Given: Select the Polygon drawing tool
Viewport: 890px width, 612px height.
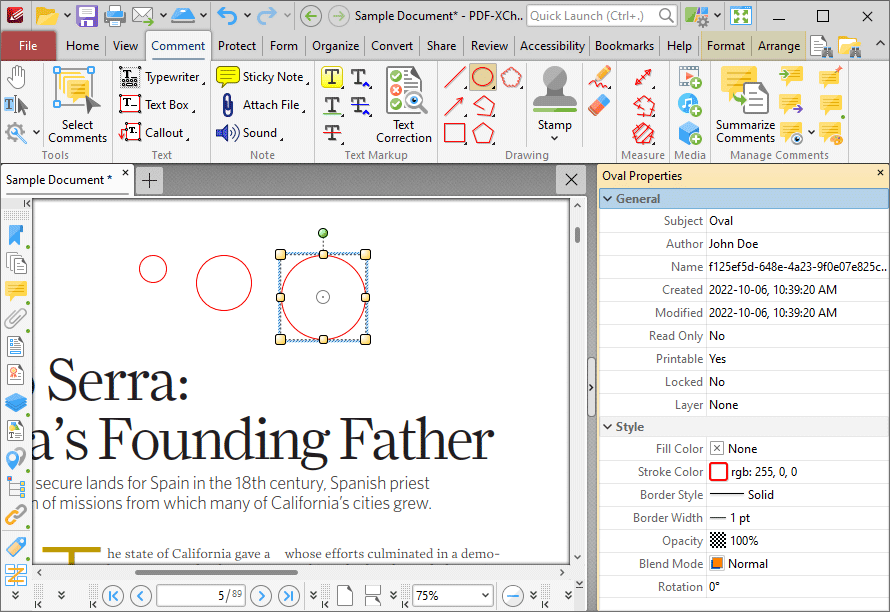Looking at the screenshot, I should (483, 133).
